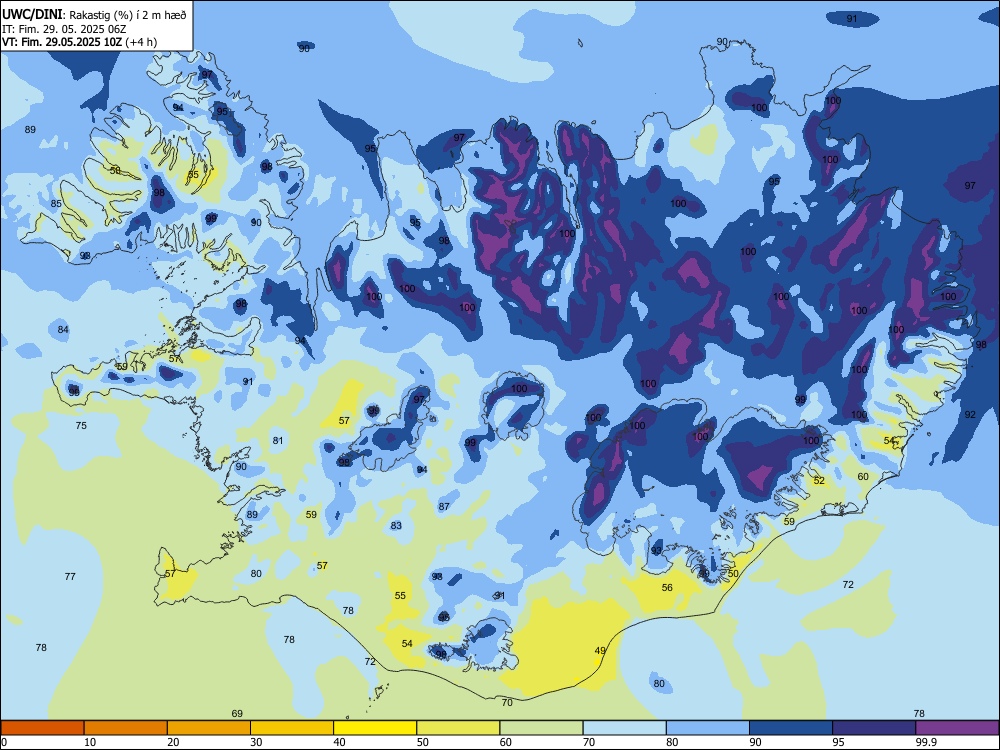Click the '58' value in the Westfjords

coord(115,170)
